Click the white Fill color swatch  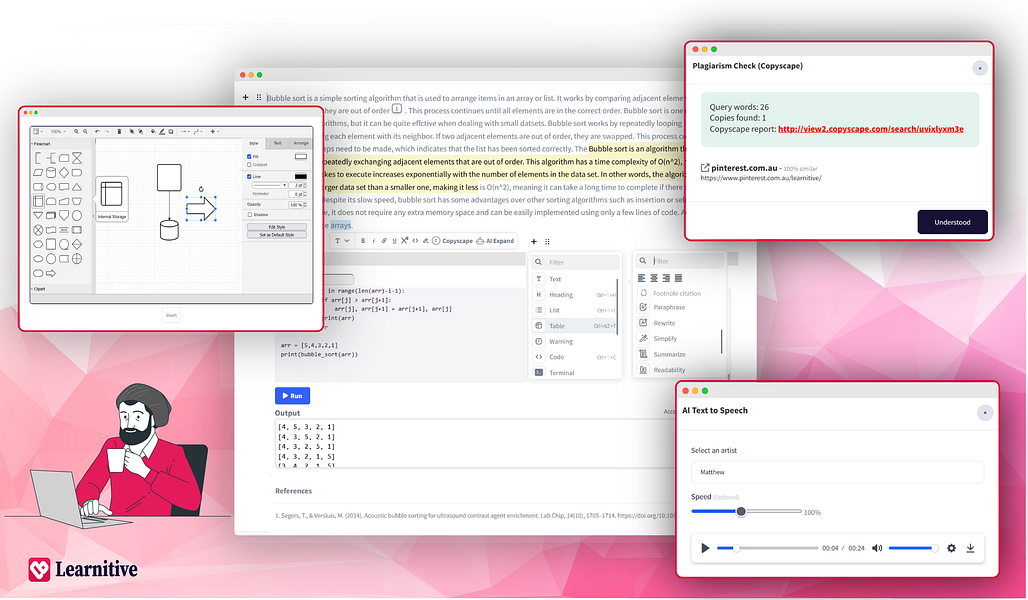pos(301,157)
